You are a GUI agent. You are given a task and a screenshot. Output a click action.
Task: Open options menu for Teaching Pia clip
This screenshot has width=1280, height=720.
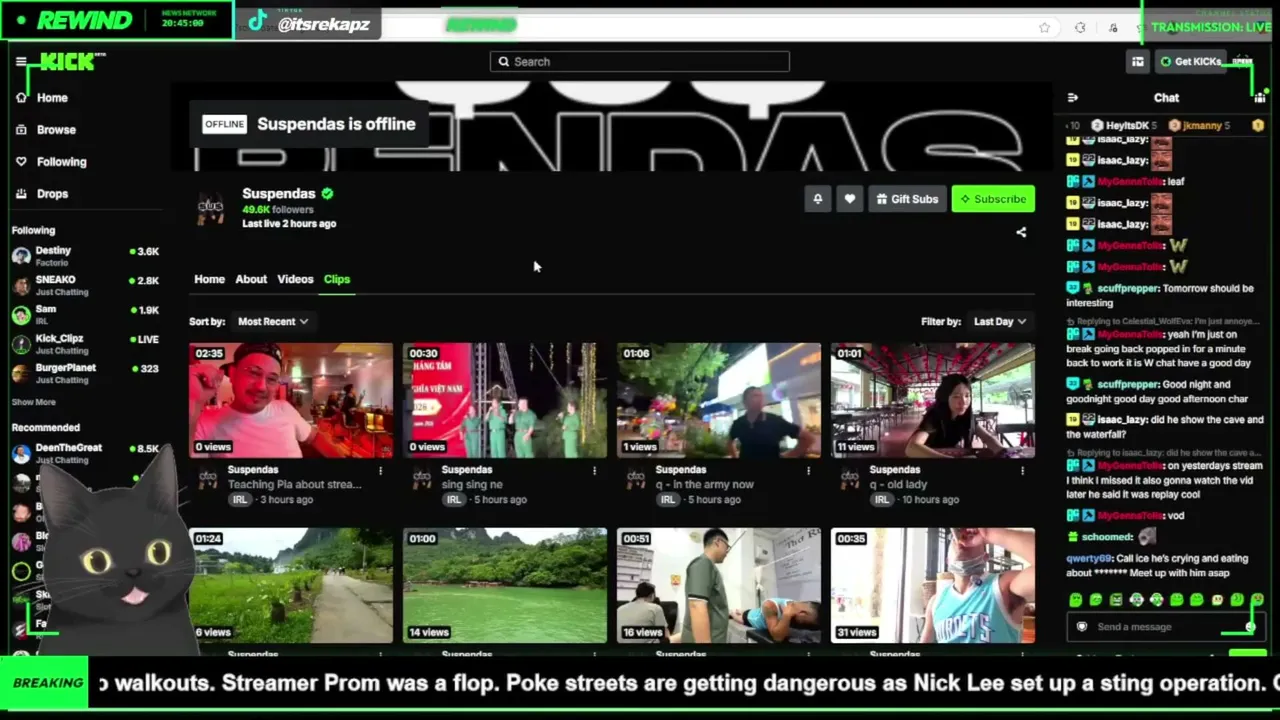pyautogui.click(x=380, y=470)
